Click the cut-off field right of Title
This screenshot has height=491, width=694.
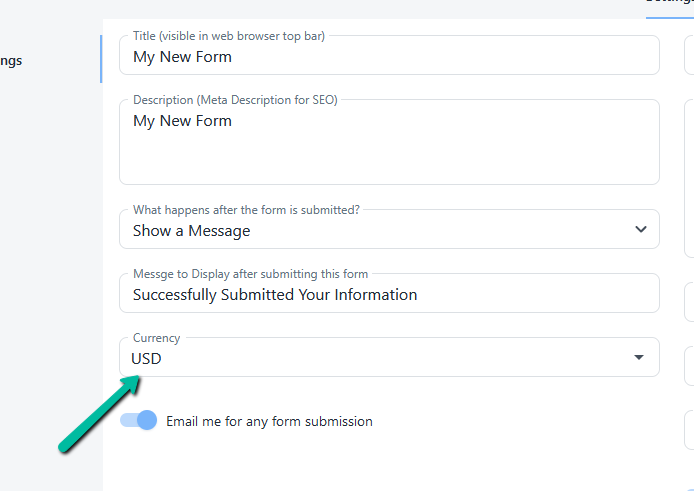point(689,55)
